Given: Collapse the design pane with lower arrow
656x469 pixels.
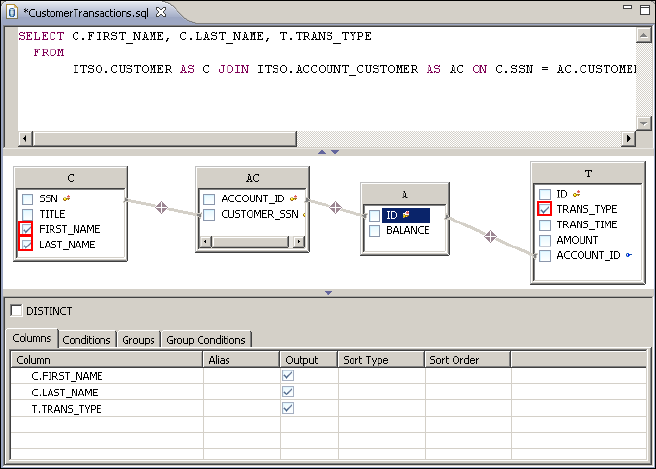Looking at the screenshot, I should (328, 293).
